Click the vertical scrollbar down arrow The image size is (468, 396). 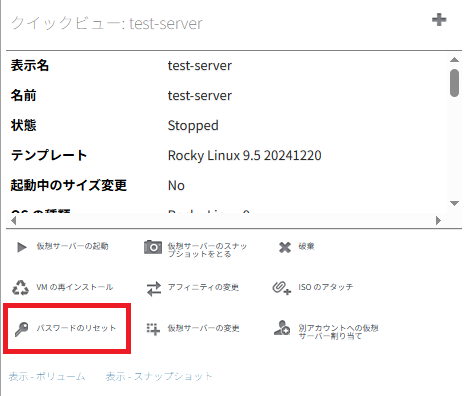[454, 203]
